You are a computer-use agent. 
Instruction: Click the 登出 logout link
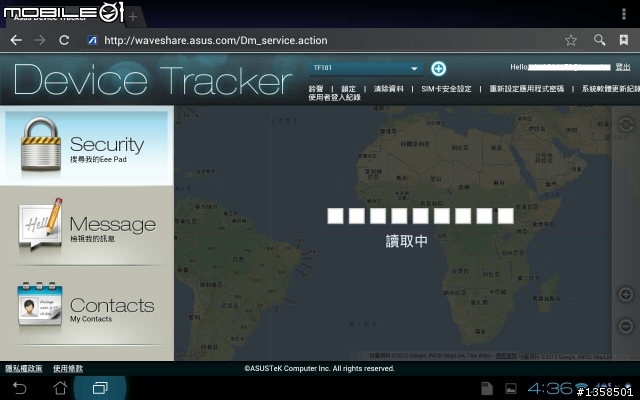[x=623, y=67]
